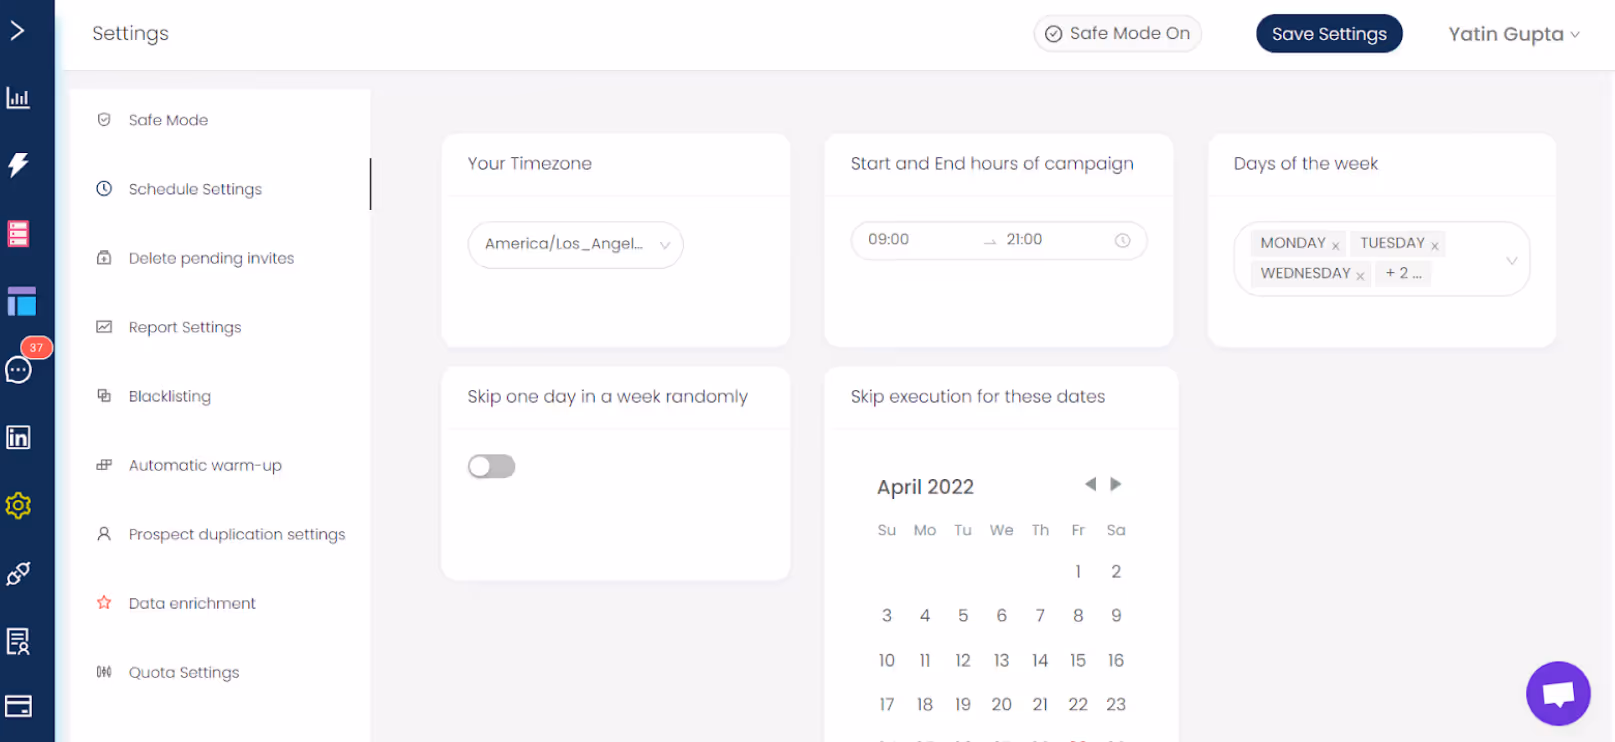Open the Yatin Gupta account menu
The image size is (1615, 742).
(1513, 33)
